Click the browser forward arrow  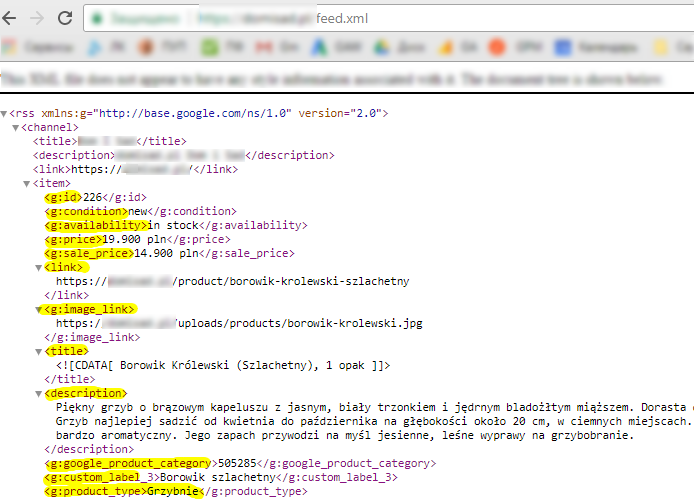tap(37, 18)
